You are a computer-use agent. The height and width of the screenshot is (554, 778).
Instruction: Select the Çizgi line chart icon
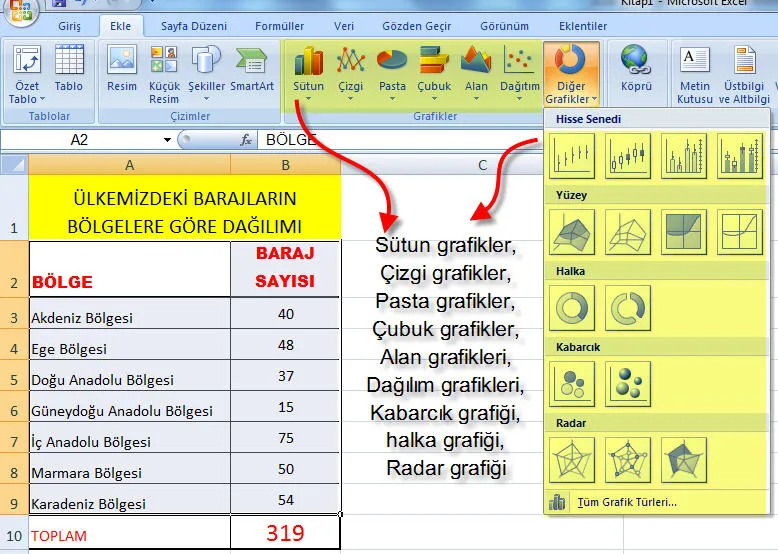coord(350,71)
